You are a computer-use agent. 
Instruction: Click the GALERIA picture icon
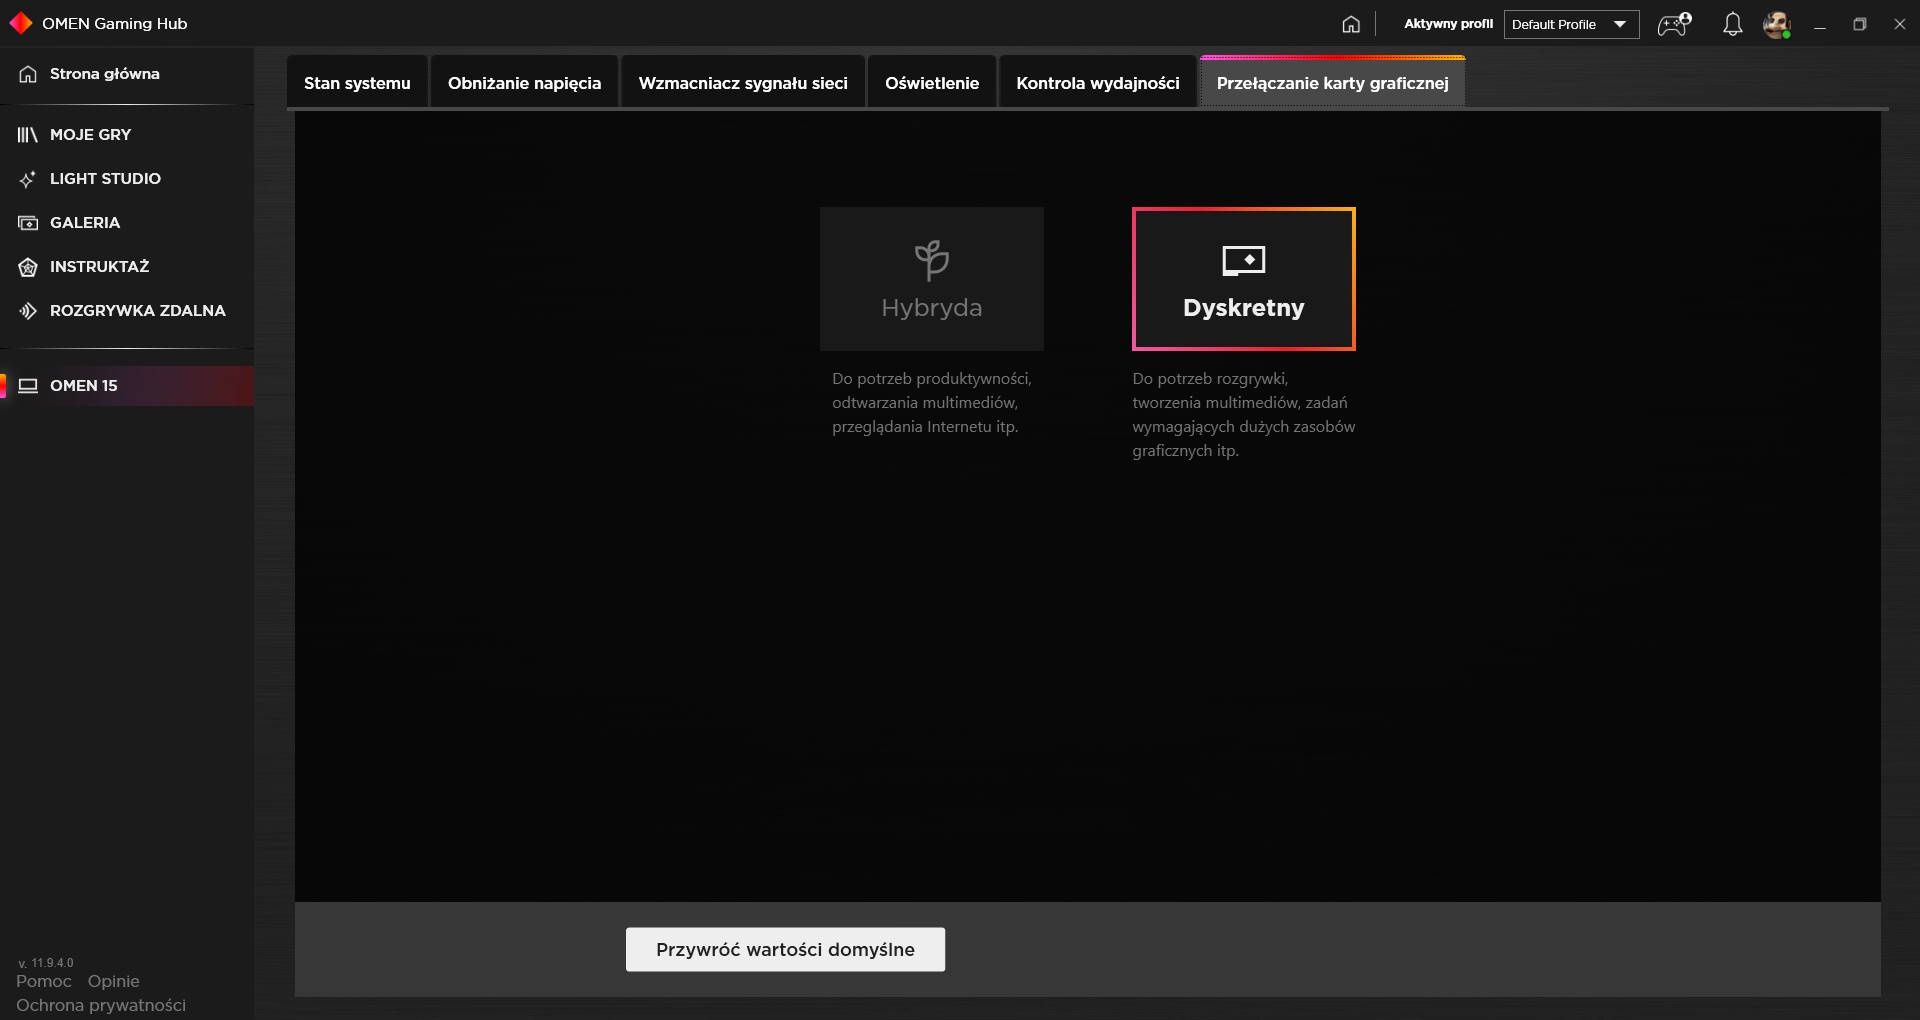click(28, 223)
